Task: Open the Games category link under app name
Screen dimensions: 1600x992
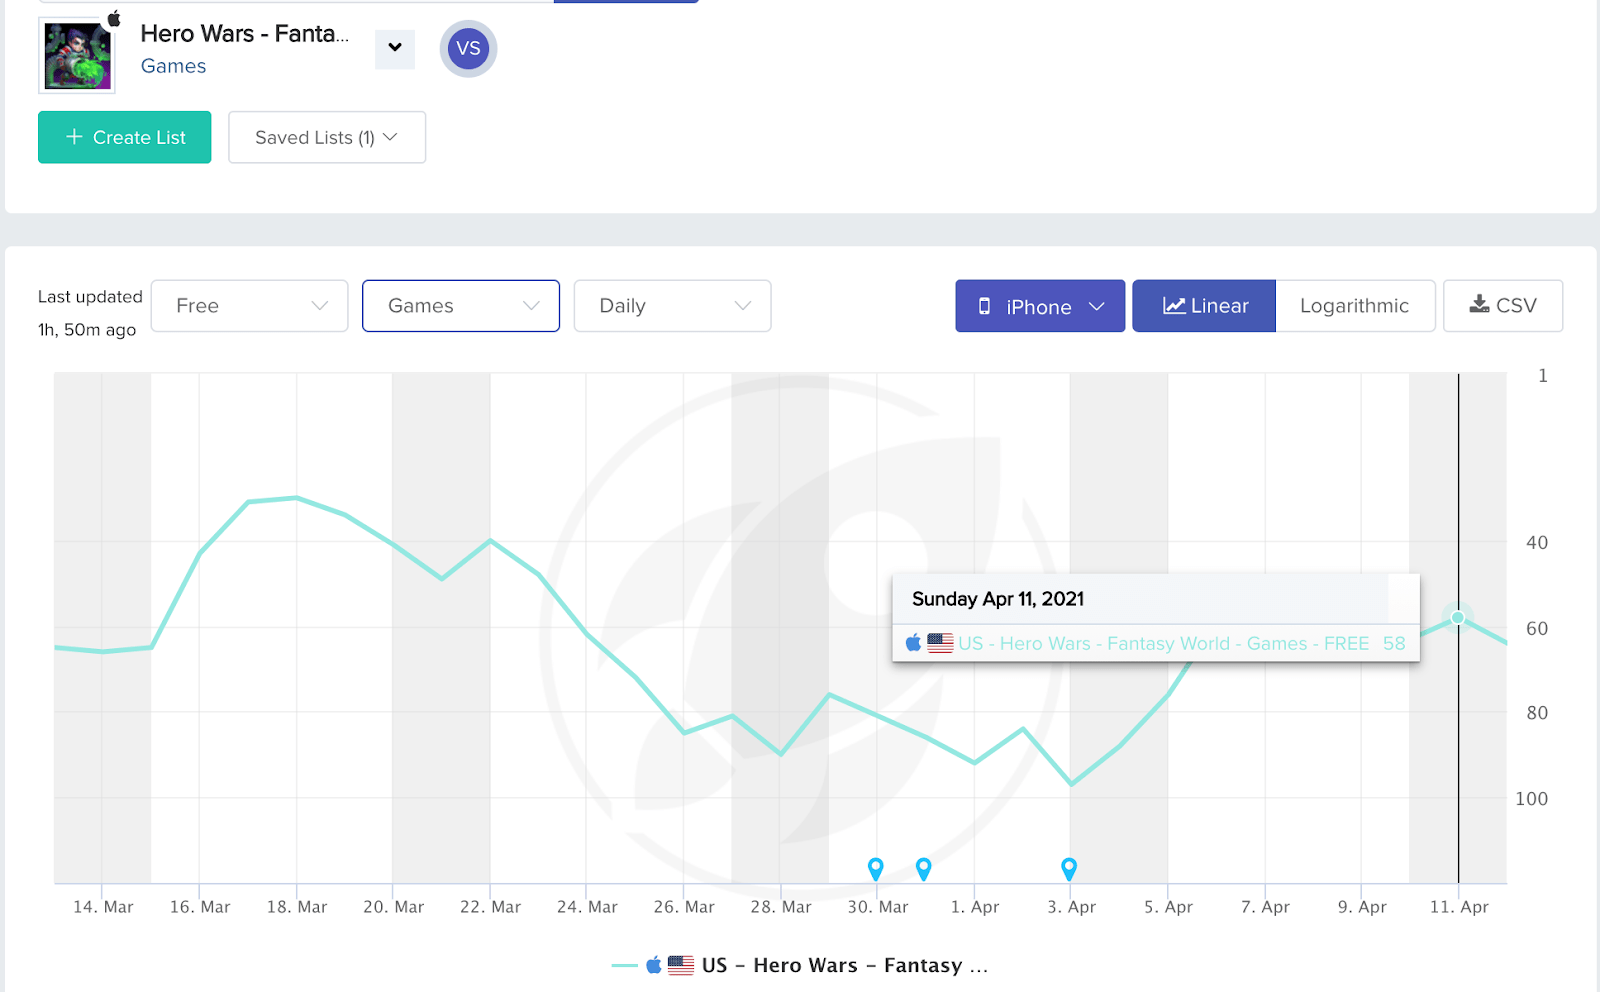Action: [x=173, y=66]
